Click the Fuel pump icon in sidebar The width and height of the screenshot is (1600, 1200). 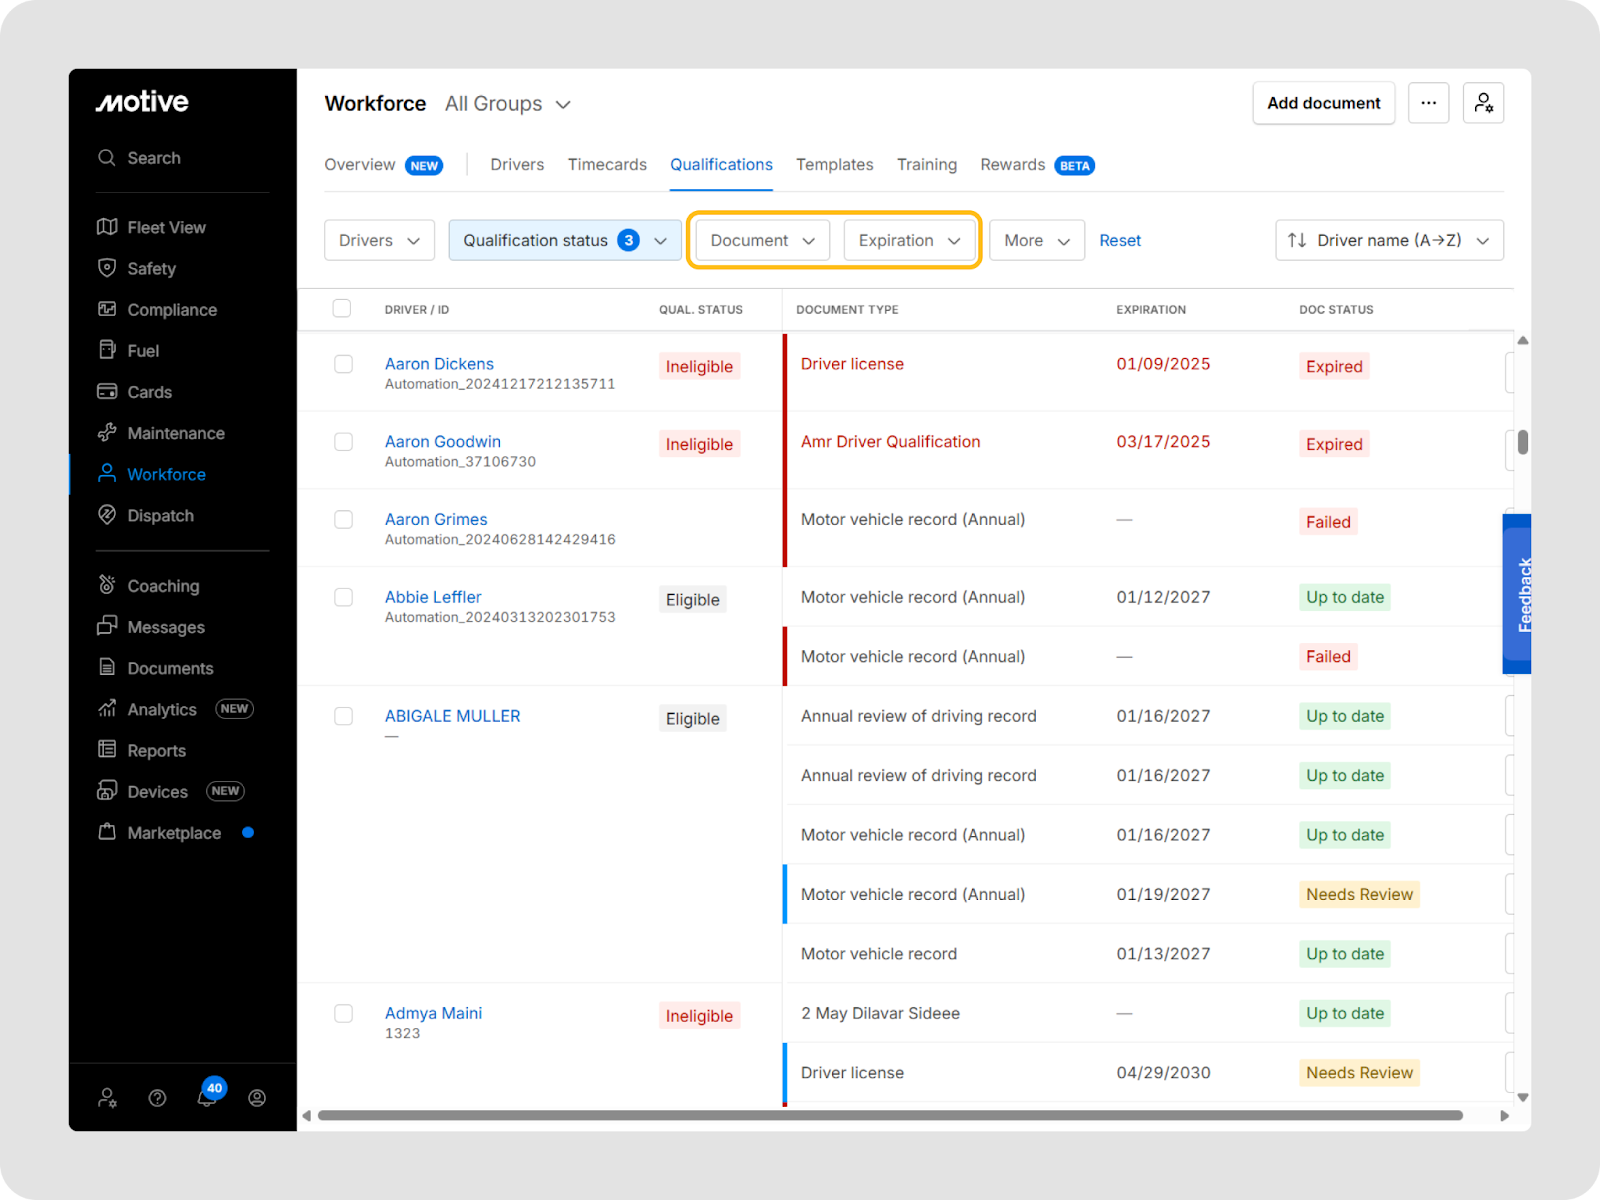coord(107,350)
